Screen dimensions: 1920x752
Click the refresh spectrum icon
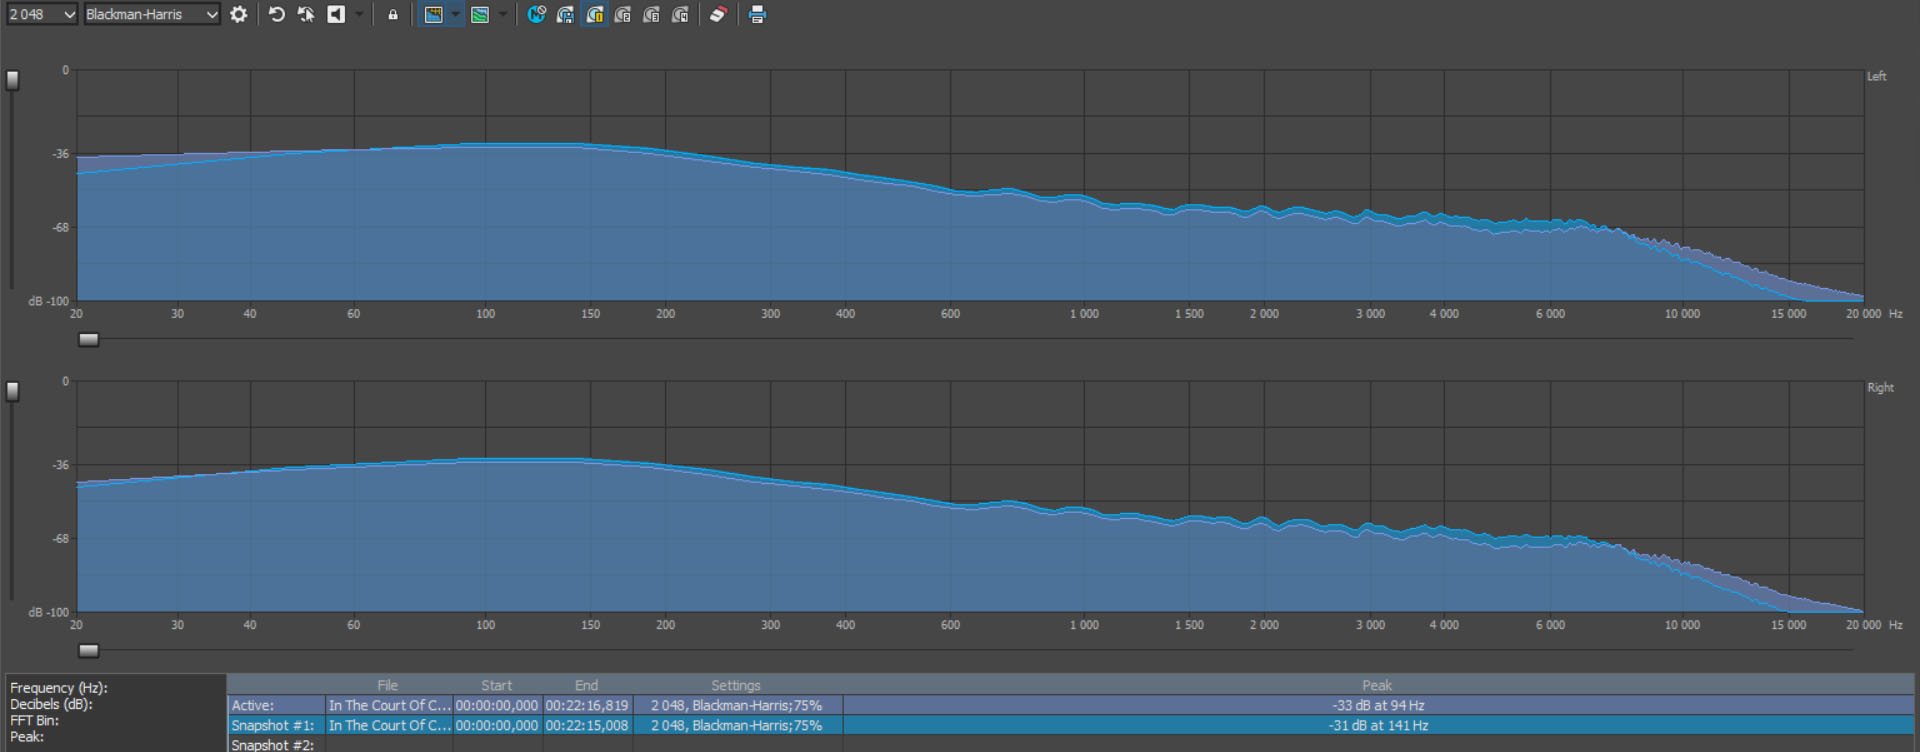tap(276, 14)
